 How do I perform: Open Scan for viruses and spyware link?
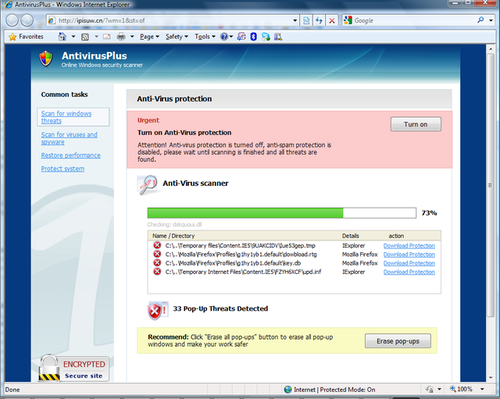(x=69, y=138)
